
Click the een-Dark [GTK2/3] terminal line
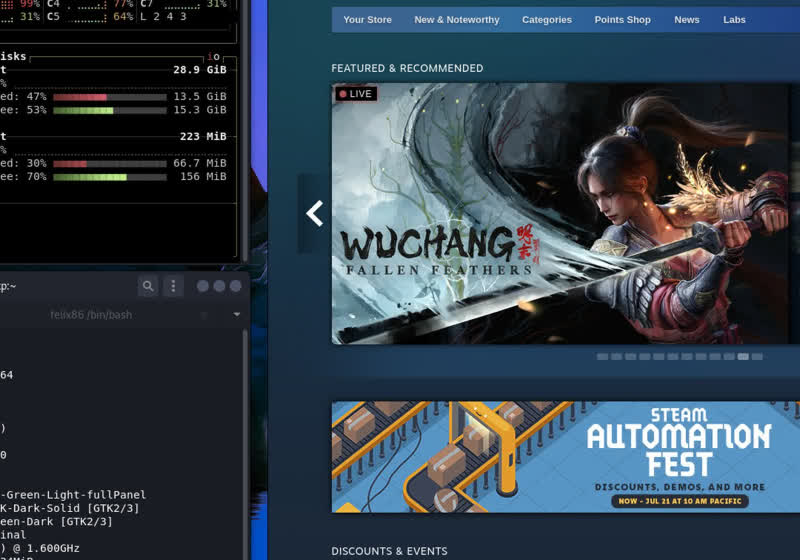(56, 521)
